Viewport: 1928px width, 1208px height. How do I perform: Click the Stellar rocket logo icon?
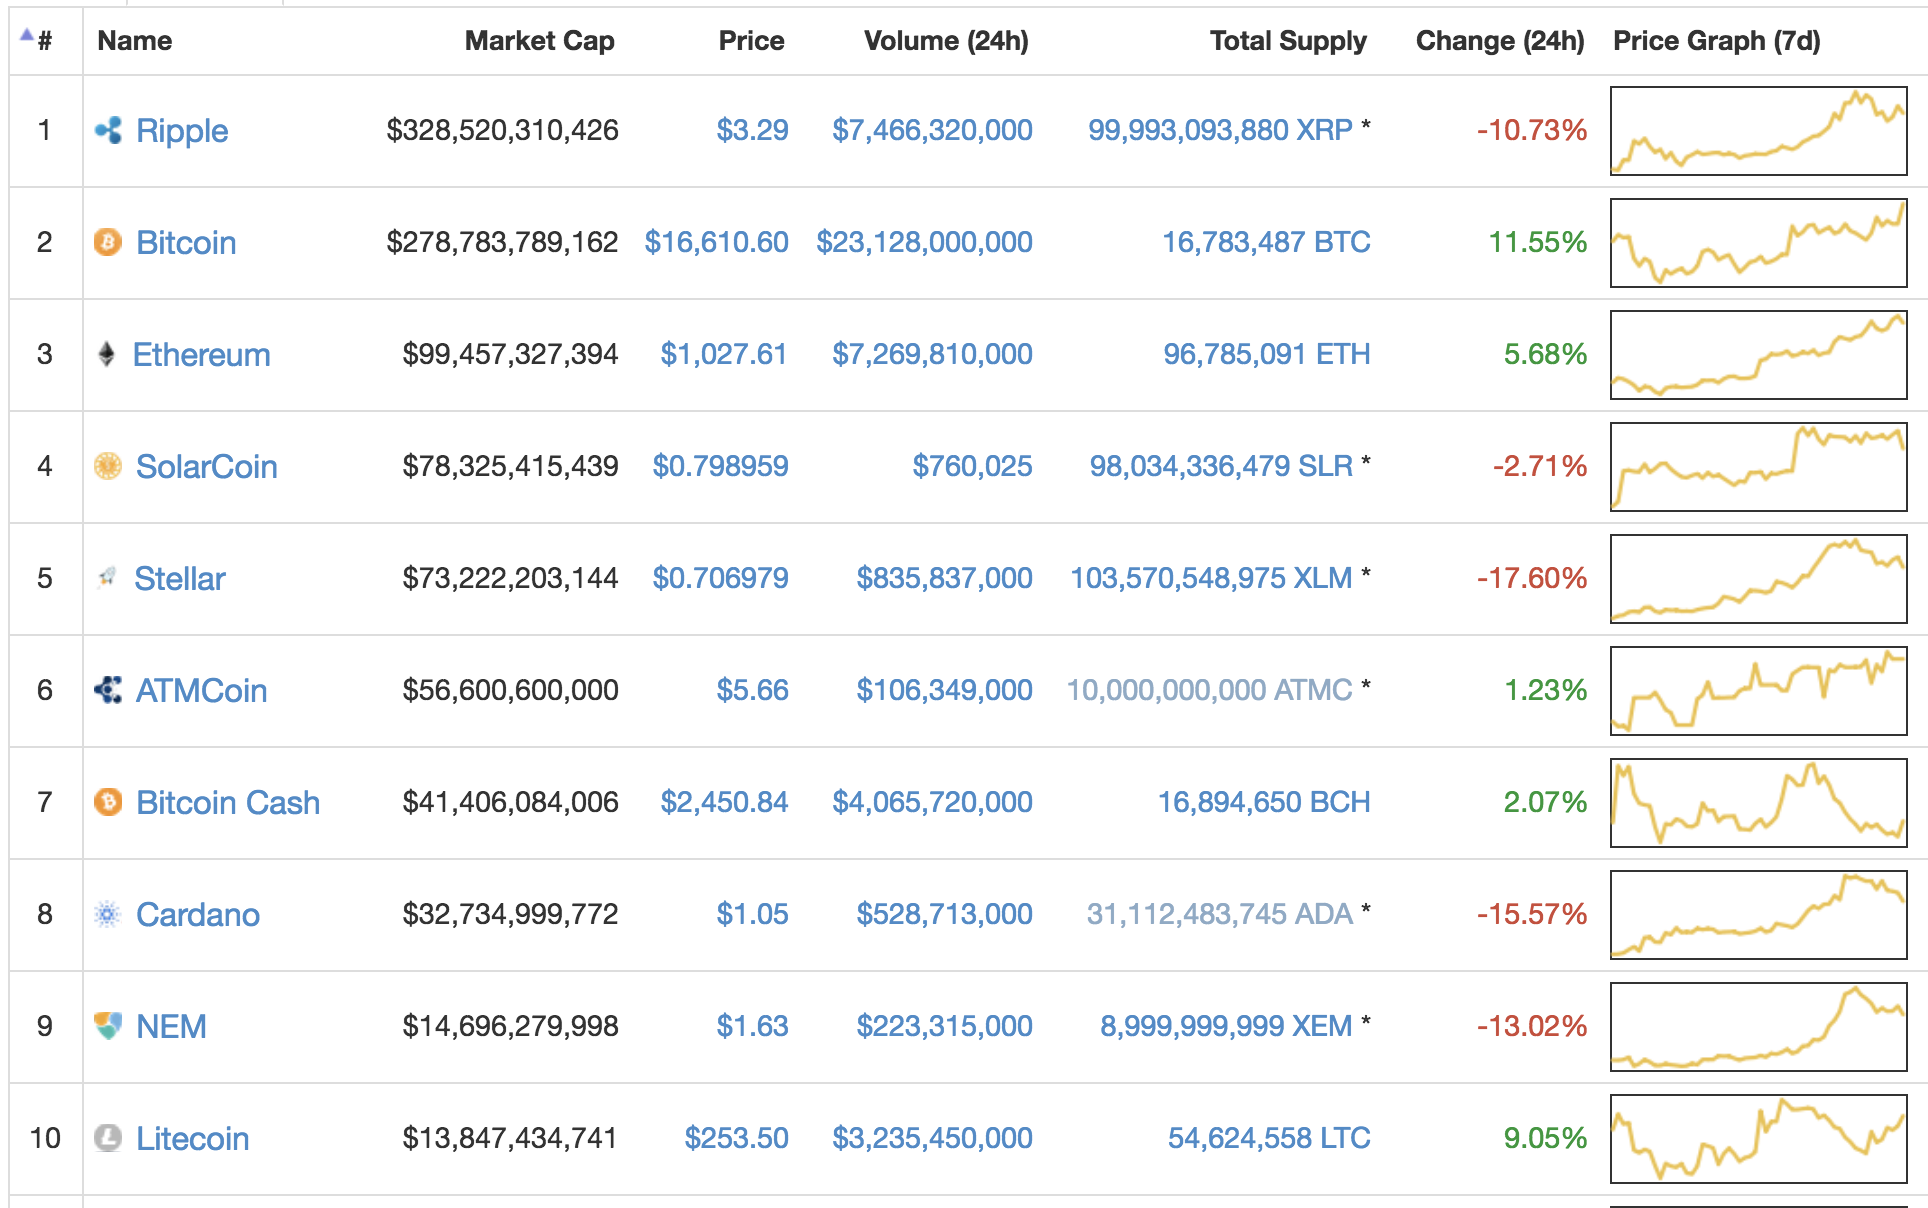[107, 578]
